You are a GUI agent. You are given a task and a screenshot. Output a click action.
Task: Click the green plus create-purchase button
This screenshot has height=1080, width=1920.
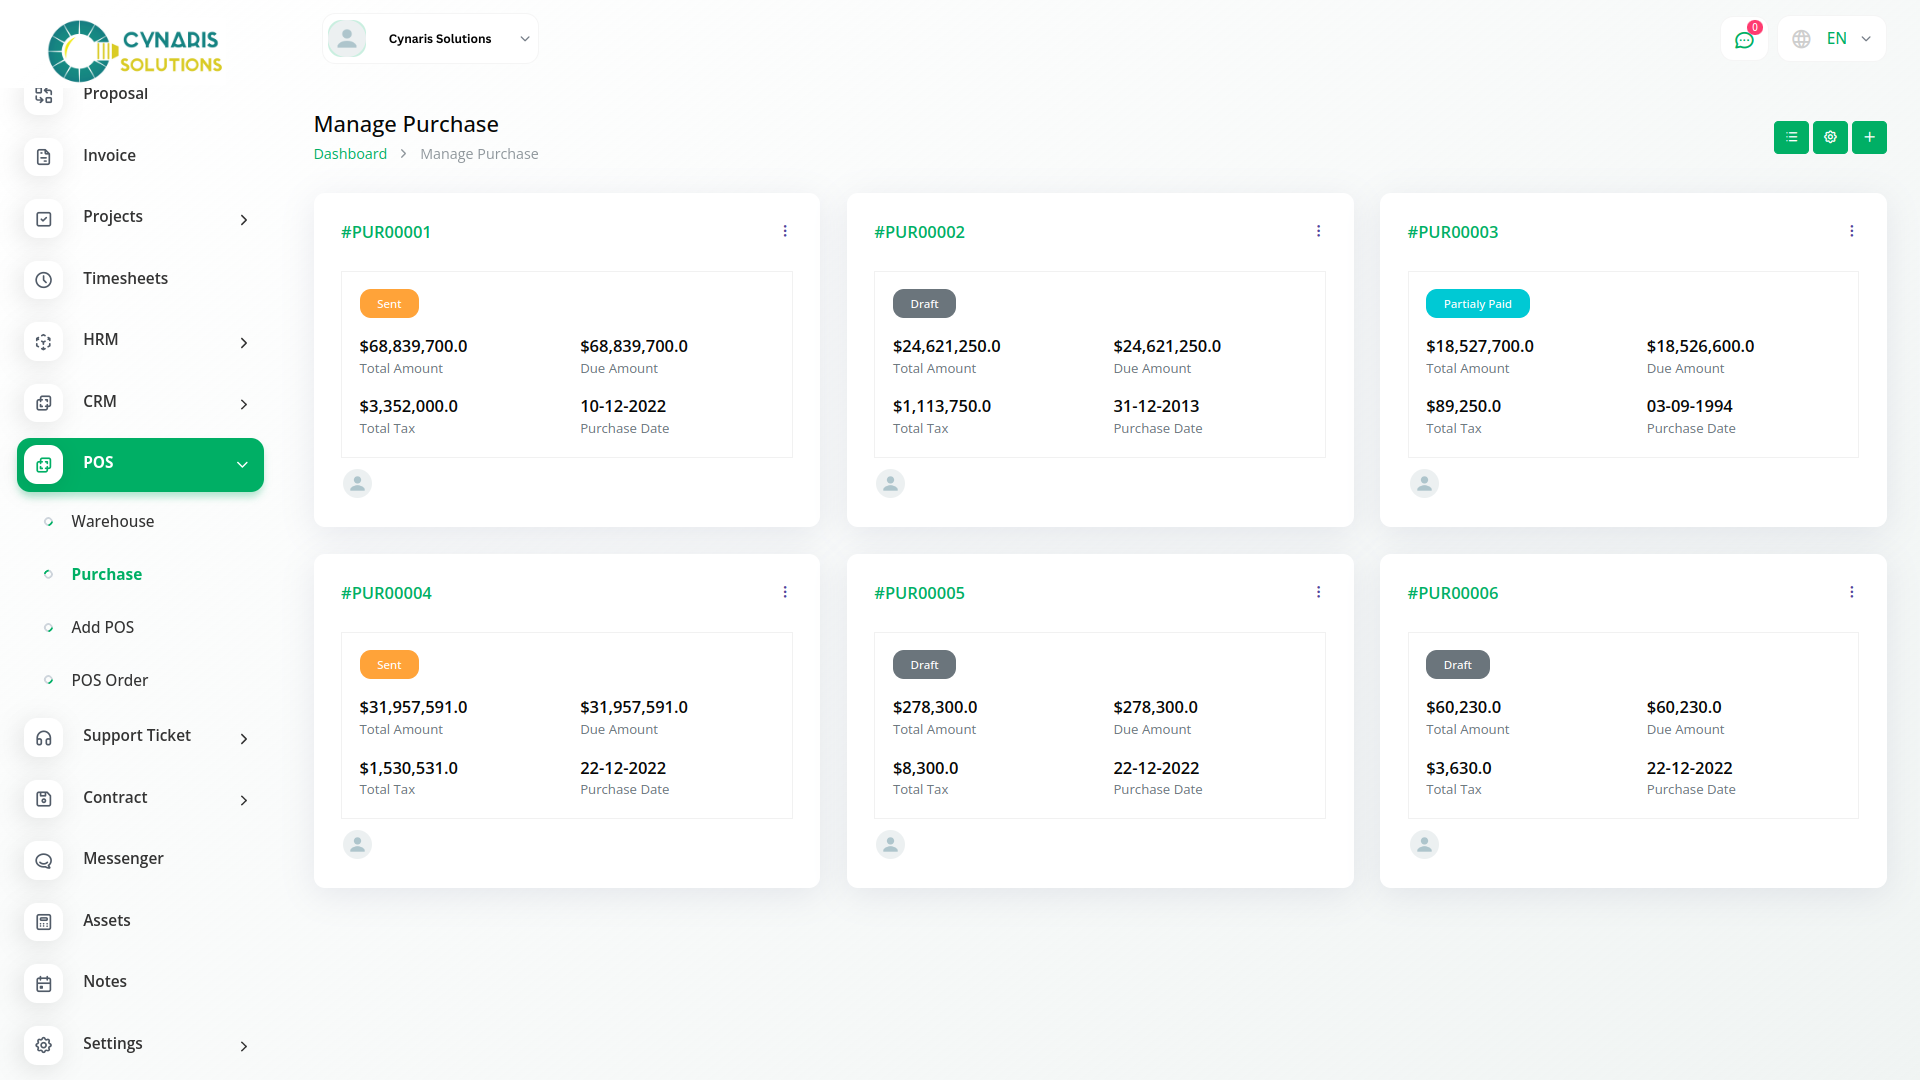[1869, 137]
